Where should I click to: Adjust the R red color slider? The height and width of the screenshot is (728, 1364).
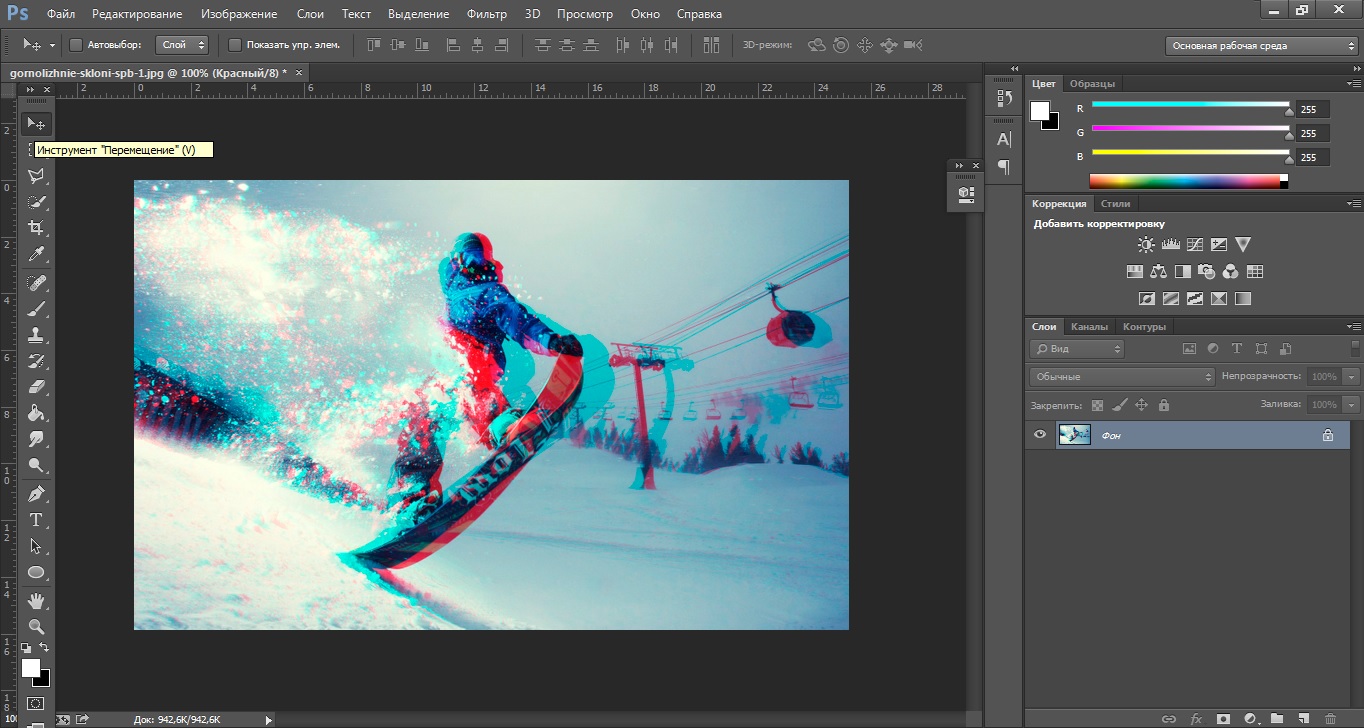(1191, 104)
